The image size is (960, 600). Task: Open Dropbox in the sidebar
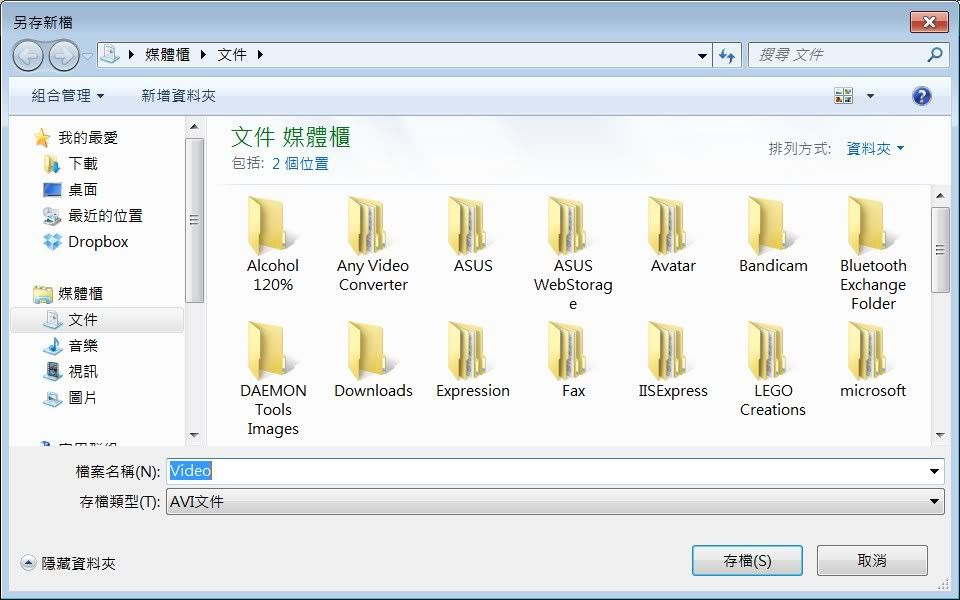pos(86,242)
